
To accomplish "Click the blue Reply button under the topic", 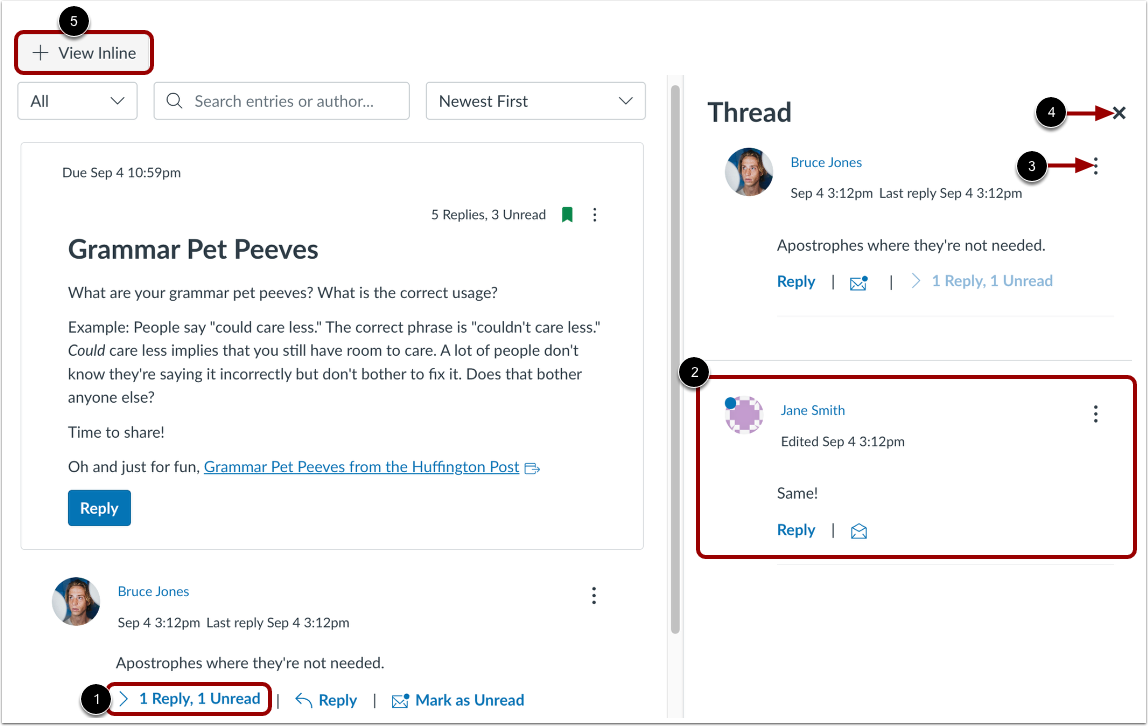I will tap(100, 508).
